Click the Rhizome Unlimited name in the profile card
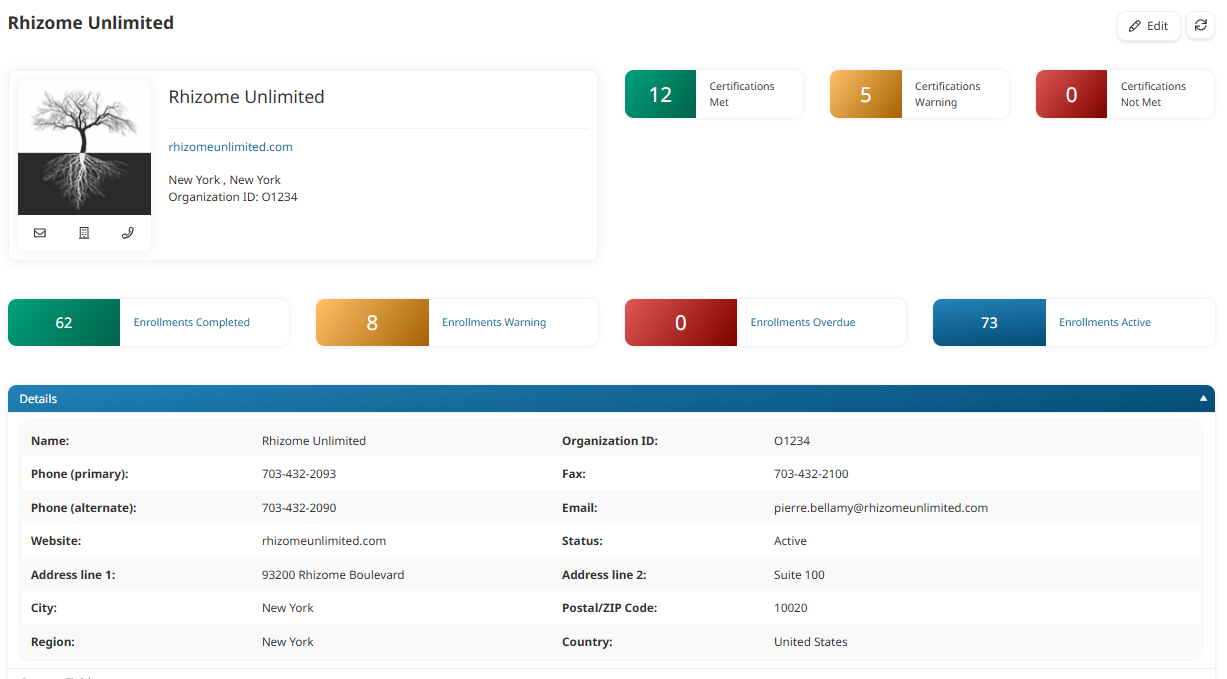The height and width of the screenshot is (679, 1227). (246, 97)
